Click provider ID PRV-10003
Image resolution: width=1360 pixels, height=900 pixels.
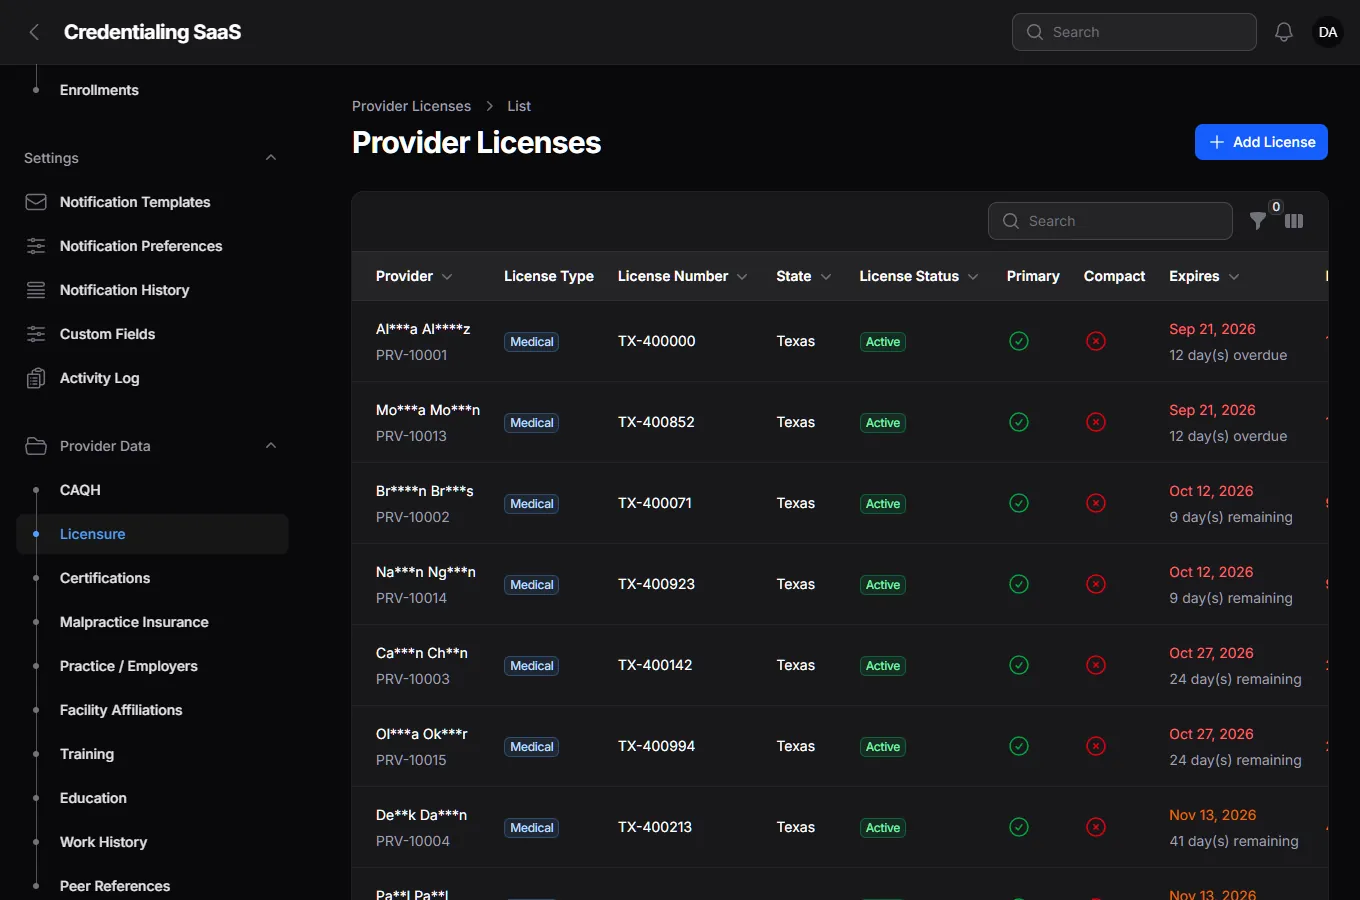pos(413,679)
